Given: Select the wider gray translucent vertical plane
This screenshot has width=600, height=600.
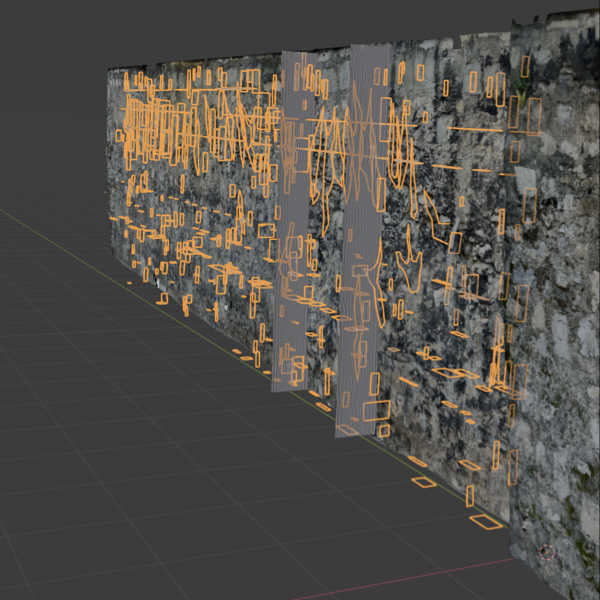Looking at the screenshot, I should pos(362,241).
